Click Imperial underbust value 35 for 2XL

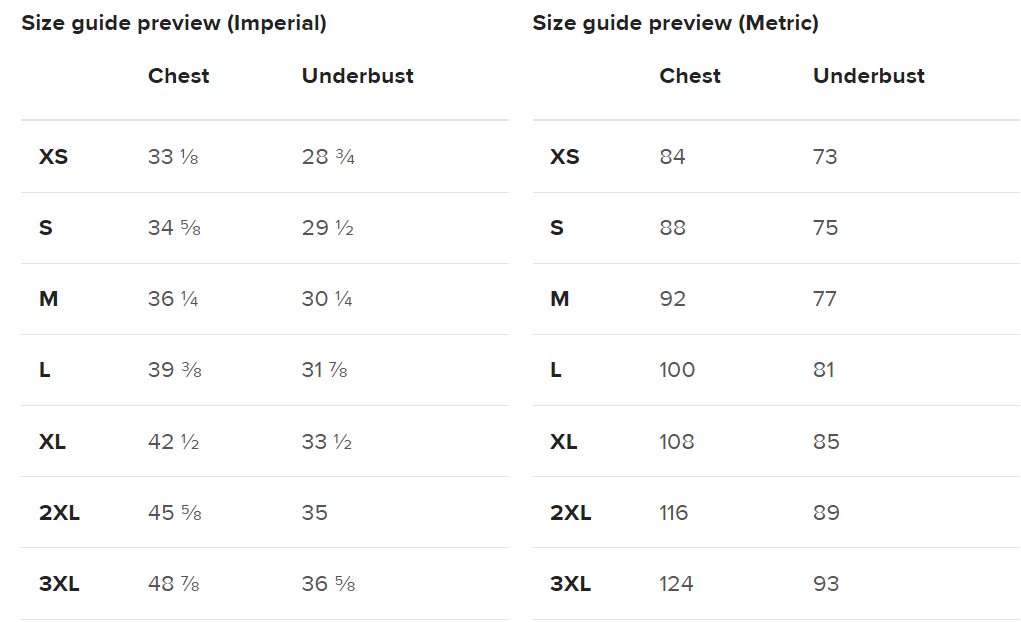point(315,513)
